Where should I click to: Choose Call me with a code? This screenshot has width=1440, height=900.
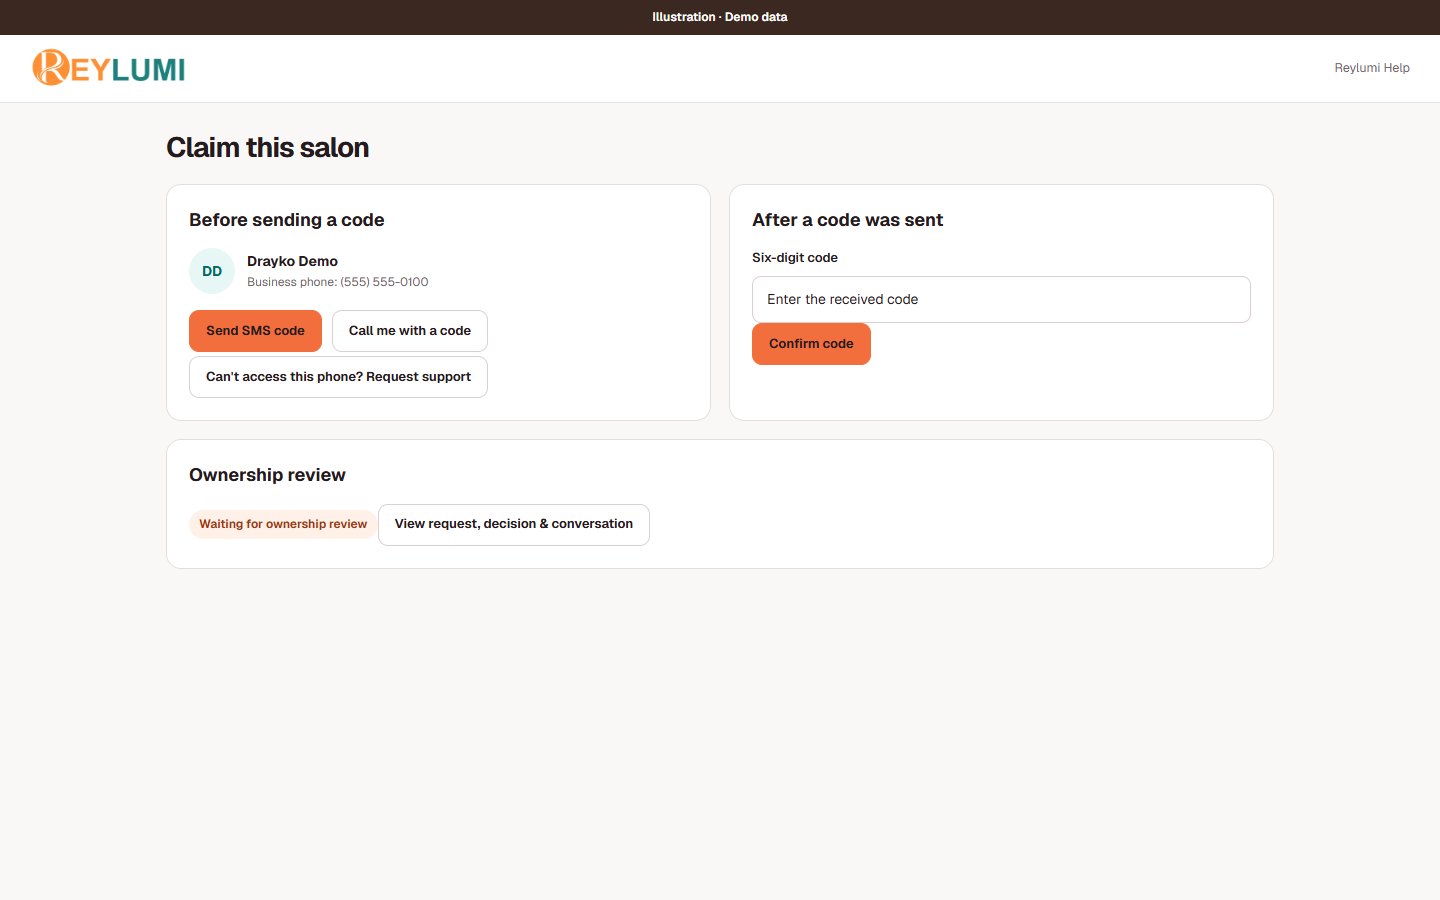tap(410, 331)
